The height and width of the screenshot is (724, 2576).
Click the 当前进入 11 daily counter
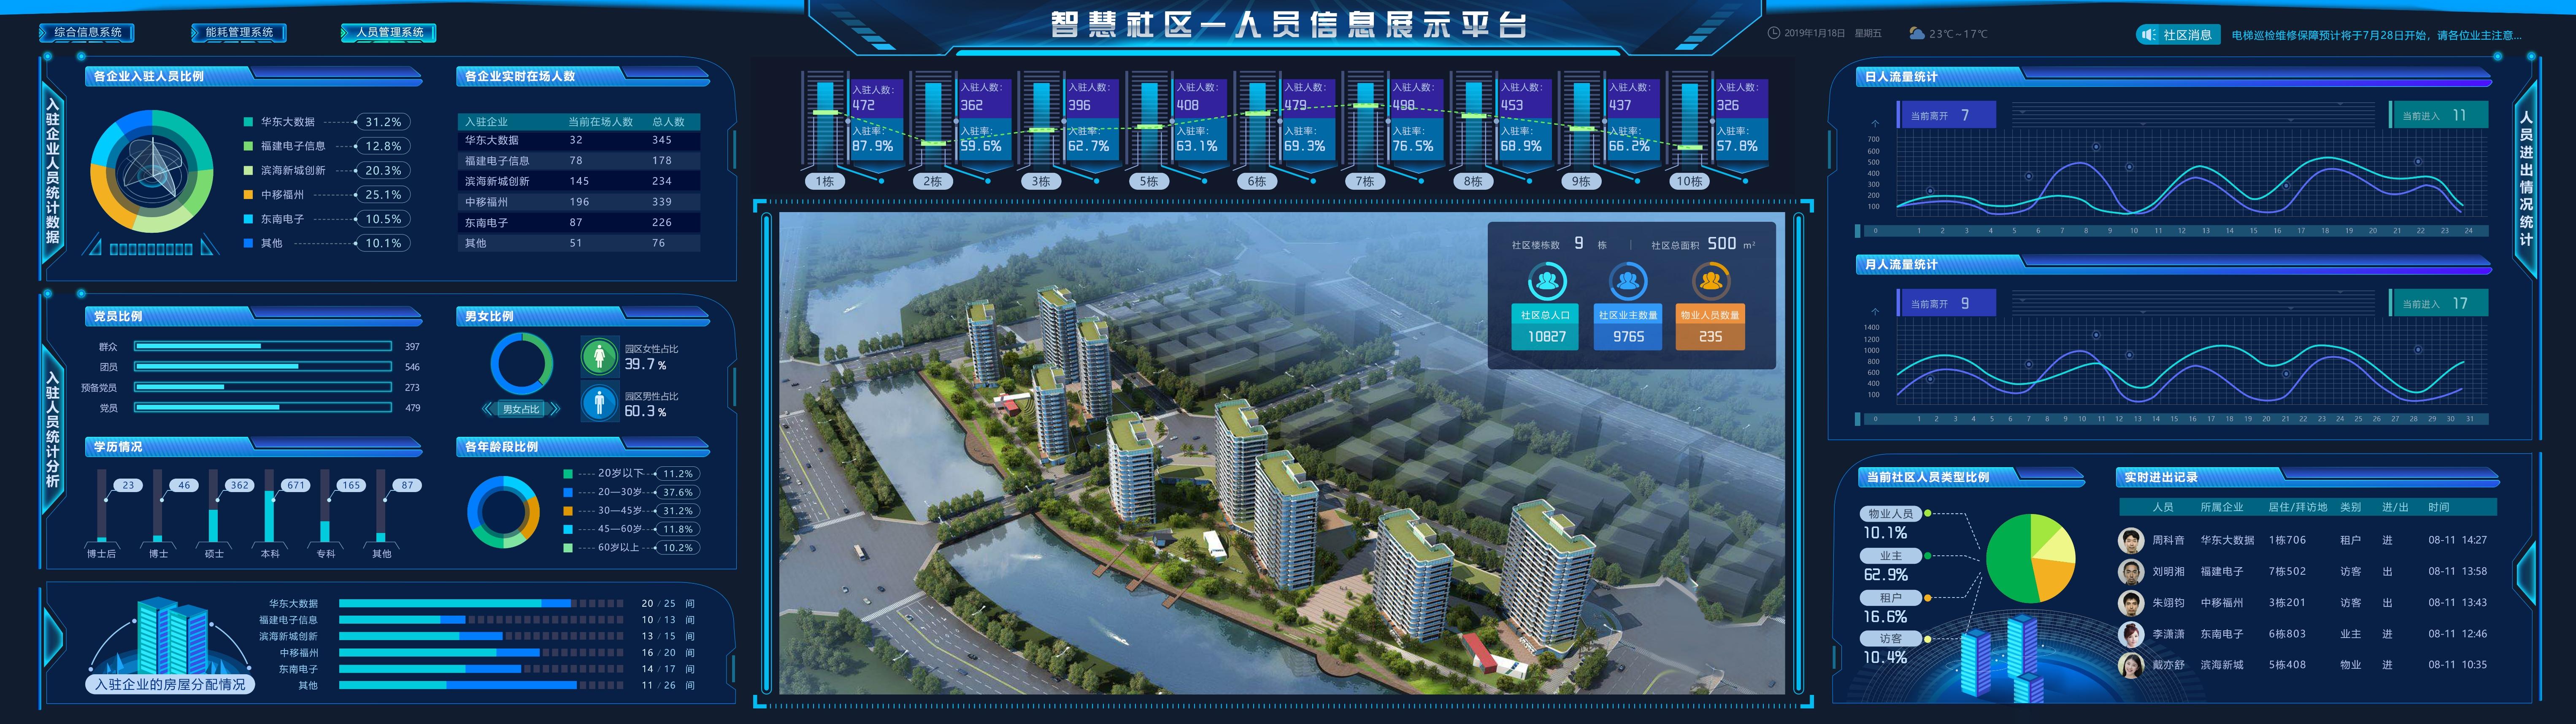[2438, 115]
